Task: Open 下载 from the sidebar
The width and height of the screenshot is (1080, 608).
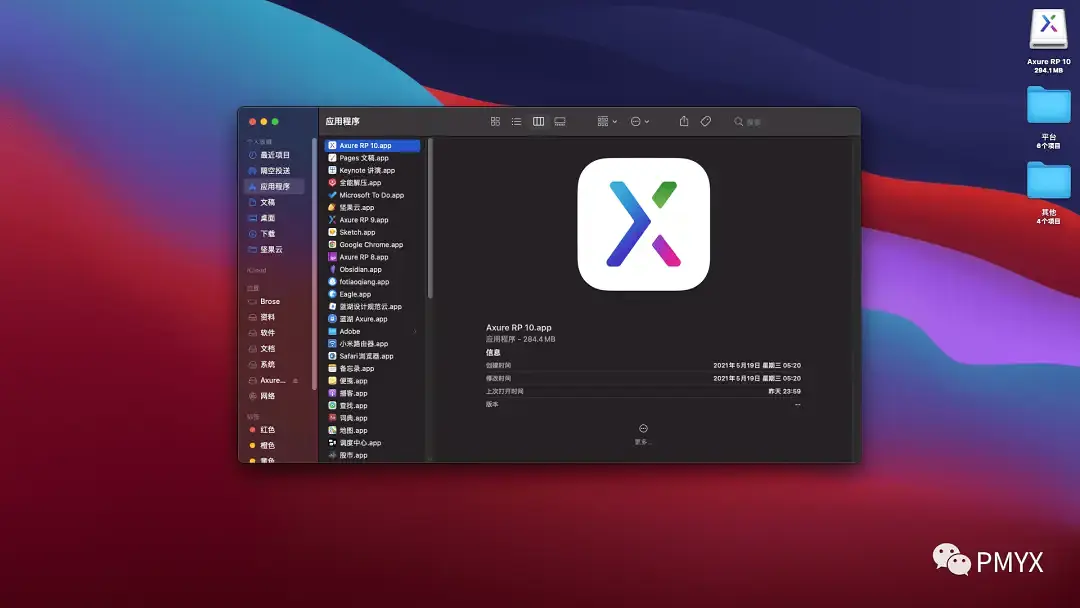Action: [269, 233]
